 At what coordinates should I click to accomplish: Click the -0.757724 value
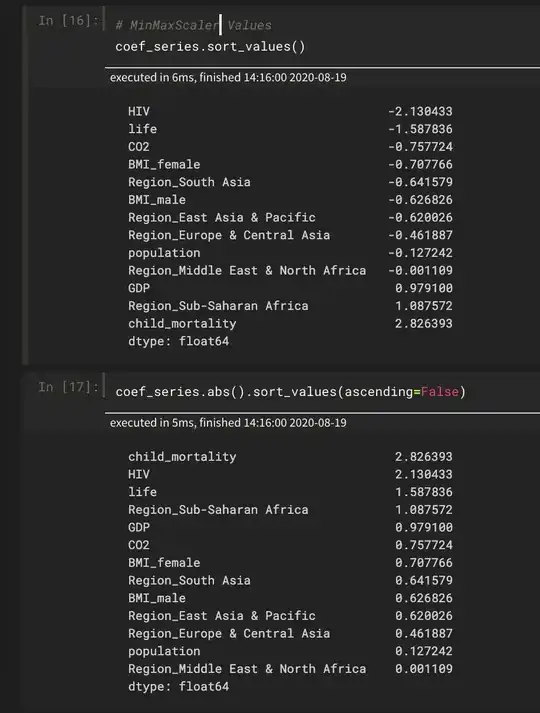420,147
